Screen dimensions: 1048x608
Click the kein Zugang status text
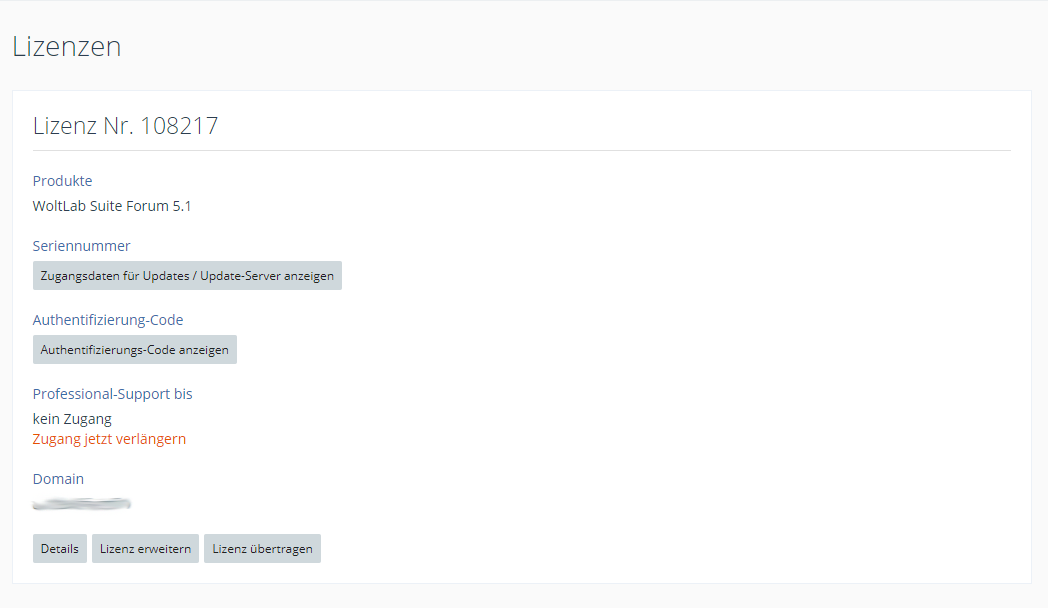click(x=72, y=419)
